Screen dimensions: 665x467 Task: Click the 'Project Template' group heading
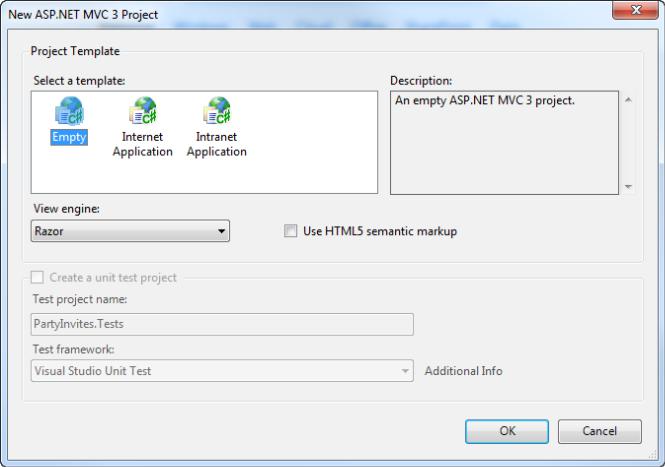[x=75, y=51]
